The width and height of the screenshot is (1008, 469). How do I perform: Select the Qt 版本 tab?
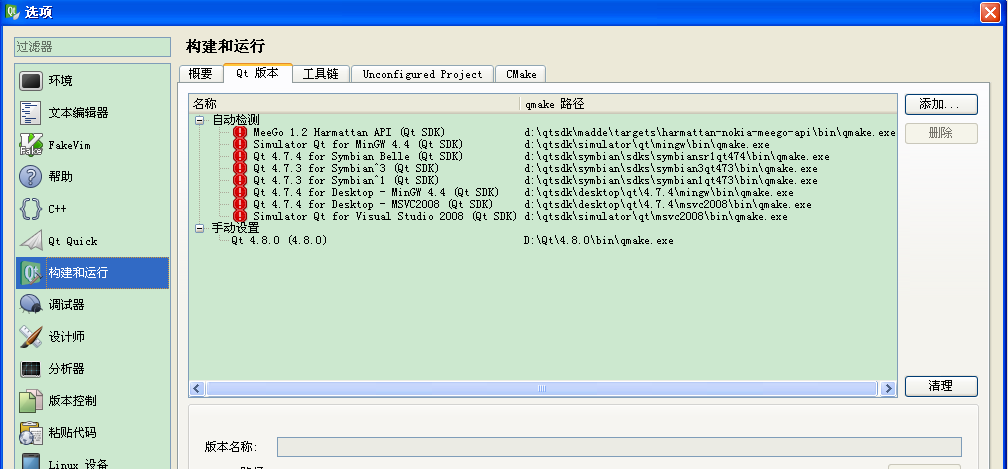pyautogui.click(x=258, y=73)
